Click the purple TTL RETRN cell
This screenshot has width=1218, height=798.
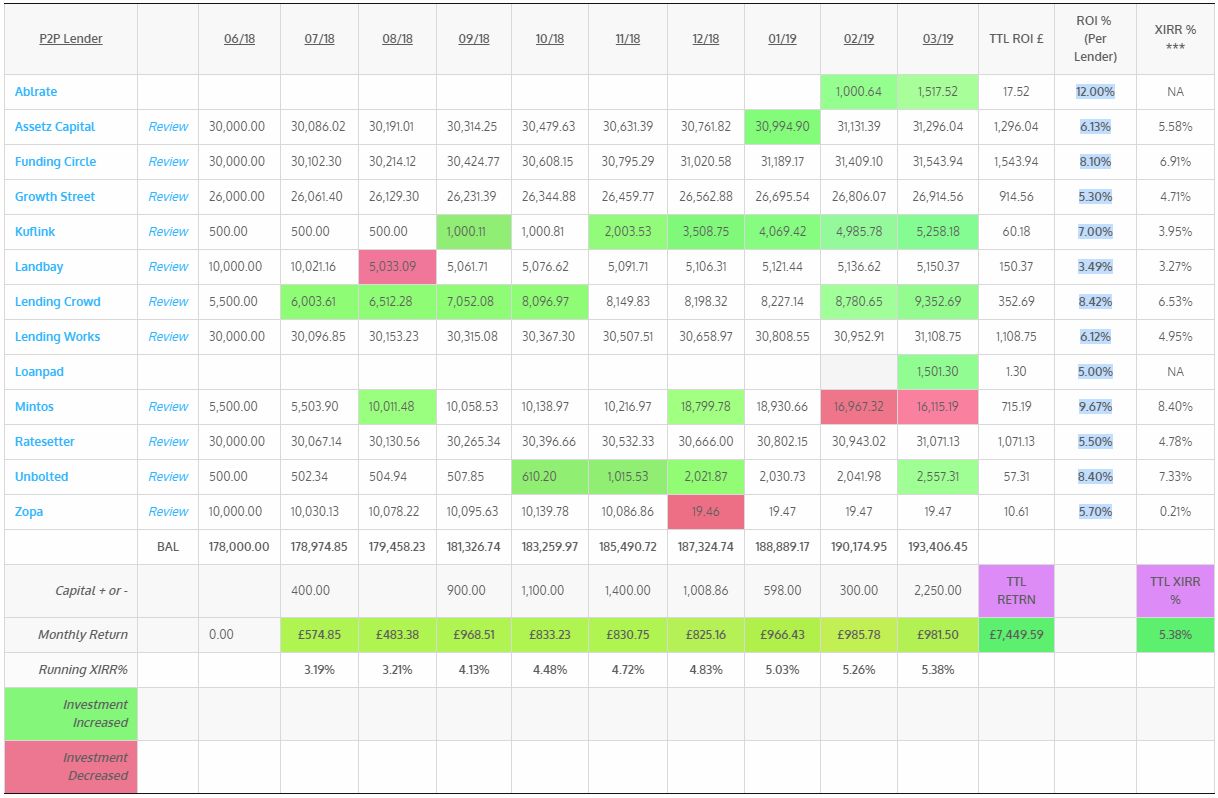(1016, 590)
